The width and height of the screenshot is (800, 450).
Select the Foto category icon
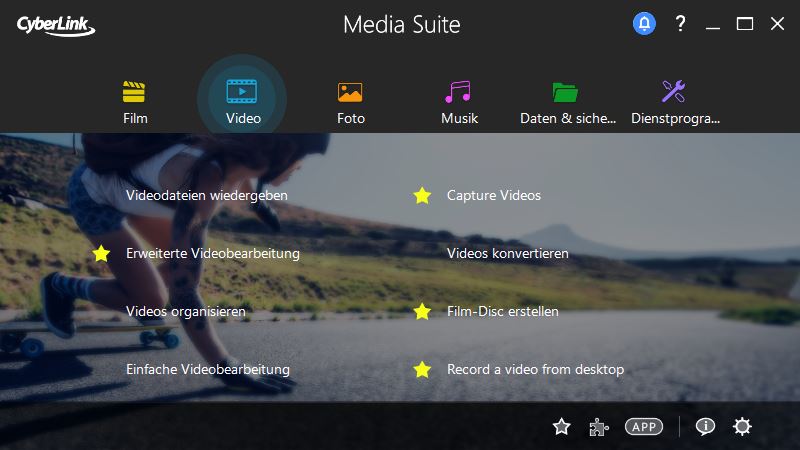tap(350, 93)
